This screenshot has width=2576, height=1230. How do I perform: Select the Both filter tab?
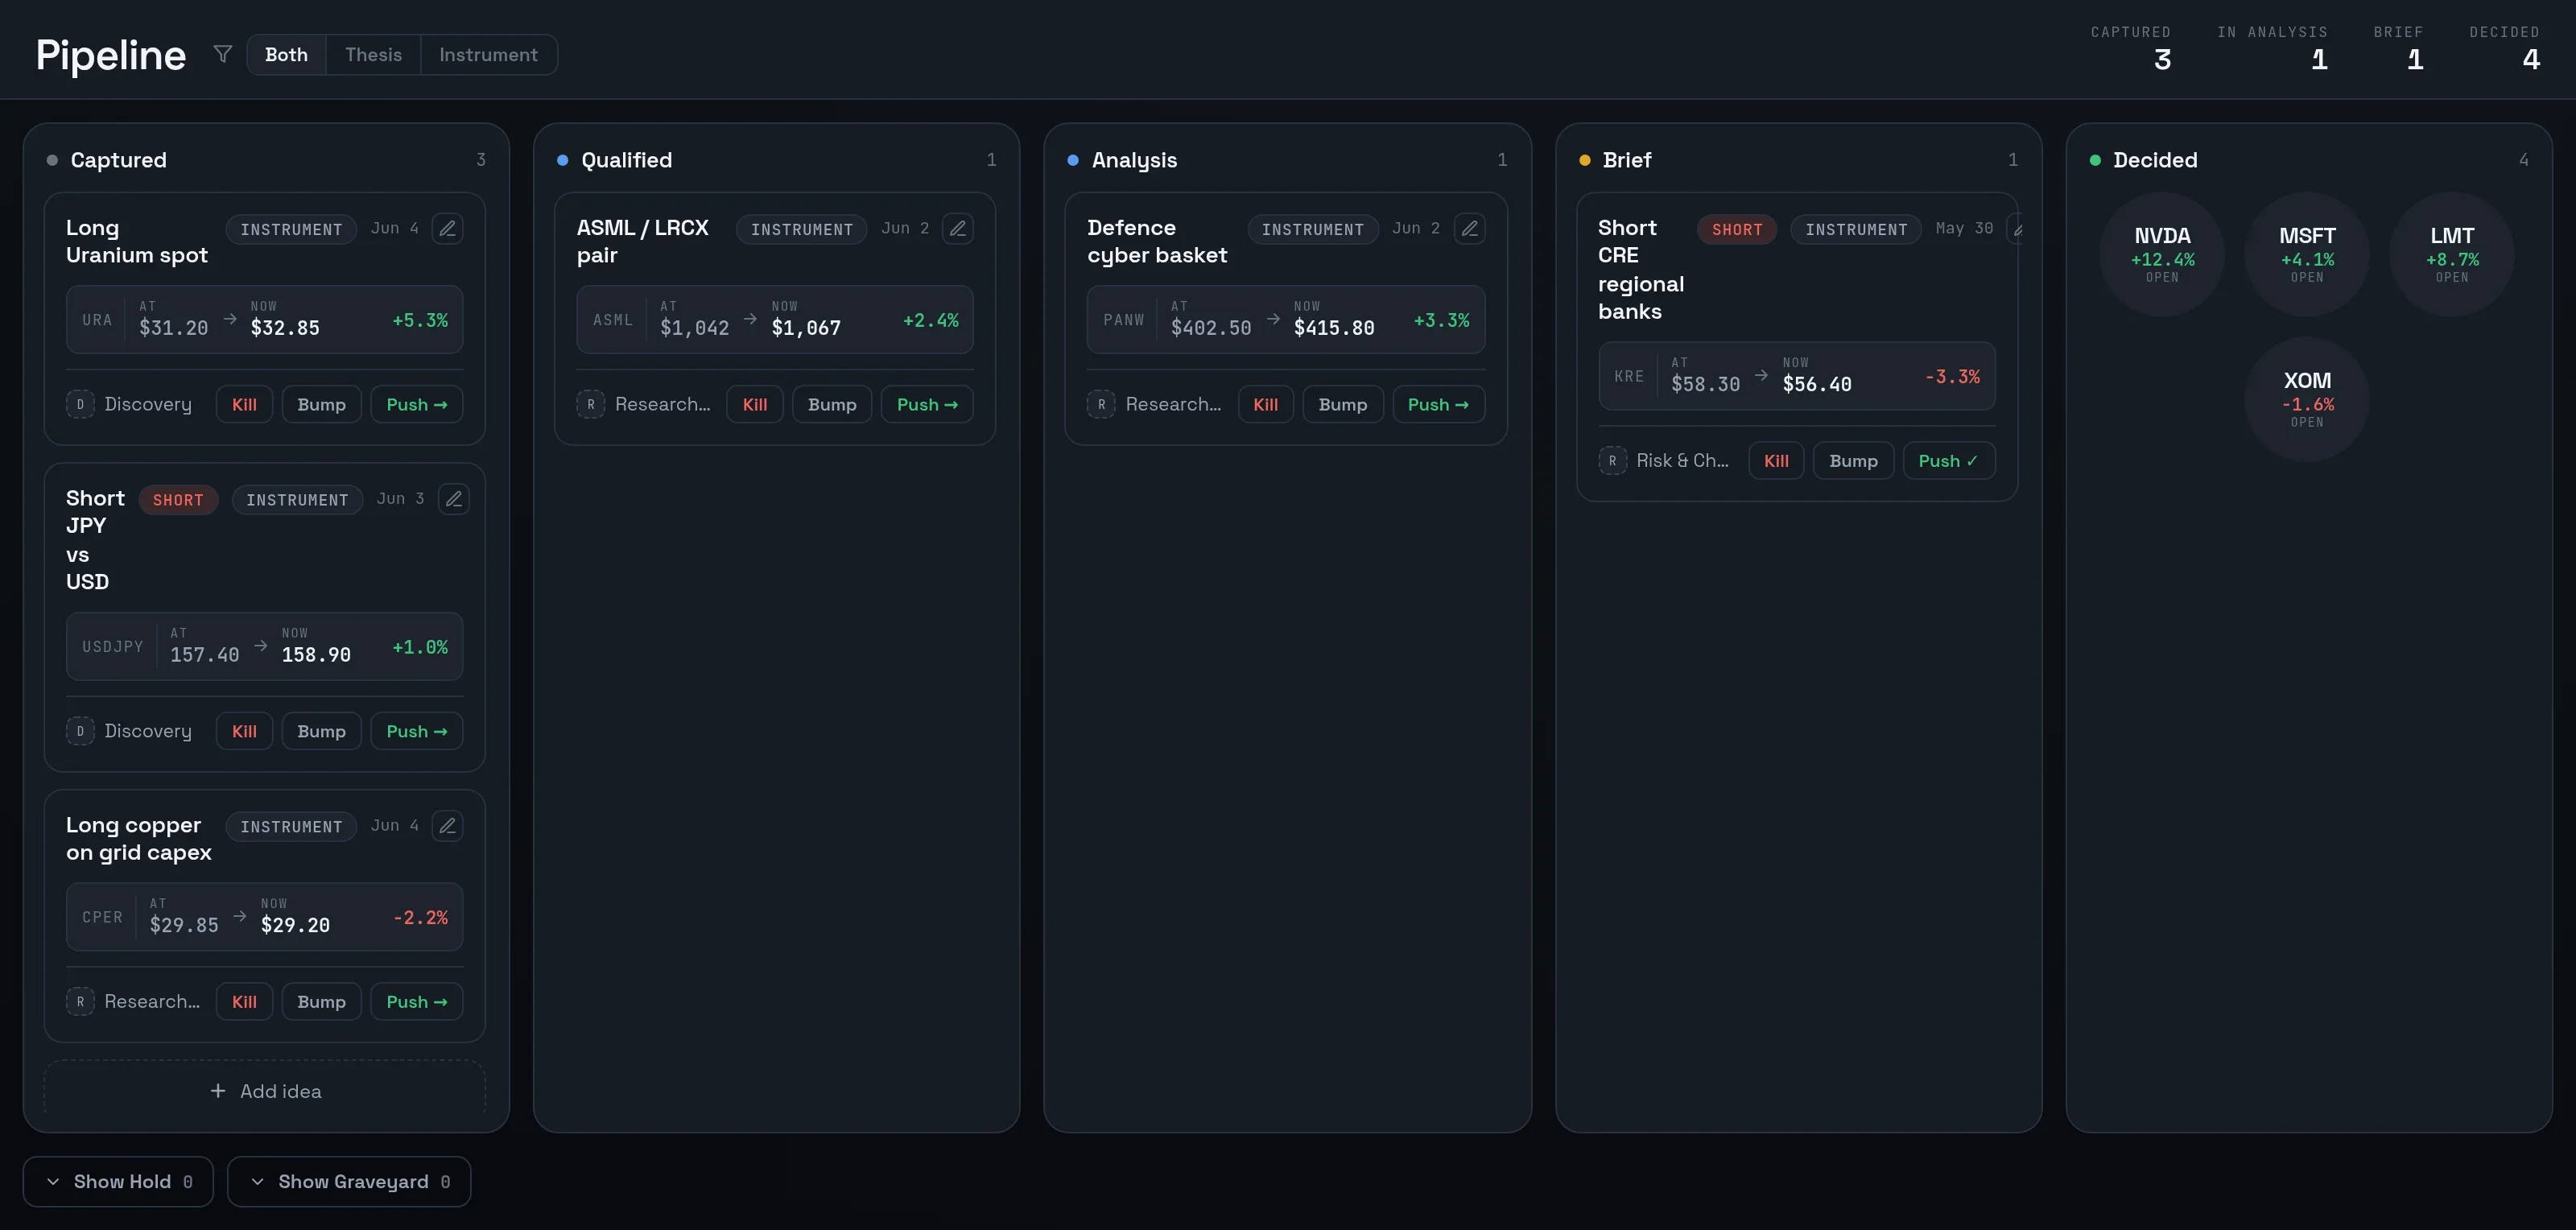[286, 54]
